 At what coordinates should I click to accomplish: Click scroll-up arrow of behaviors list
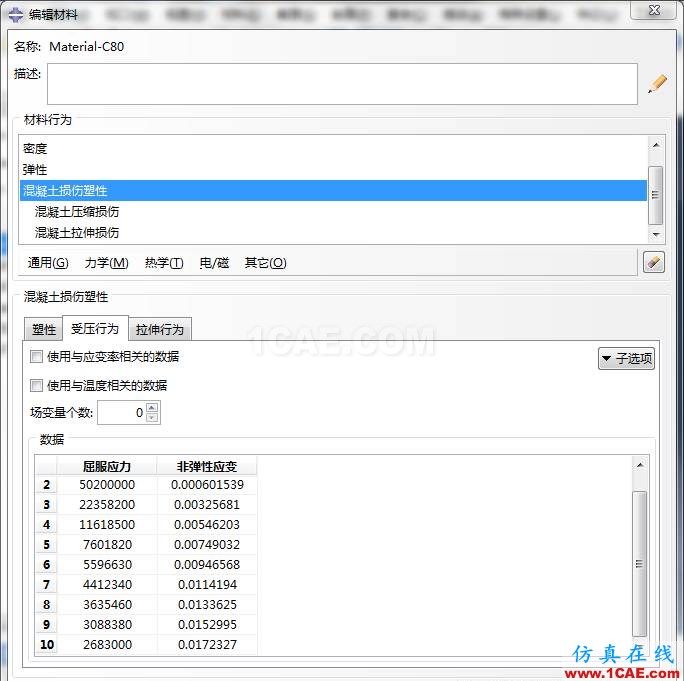[x=656, y=145]
